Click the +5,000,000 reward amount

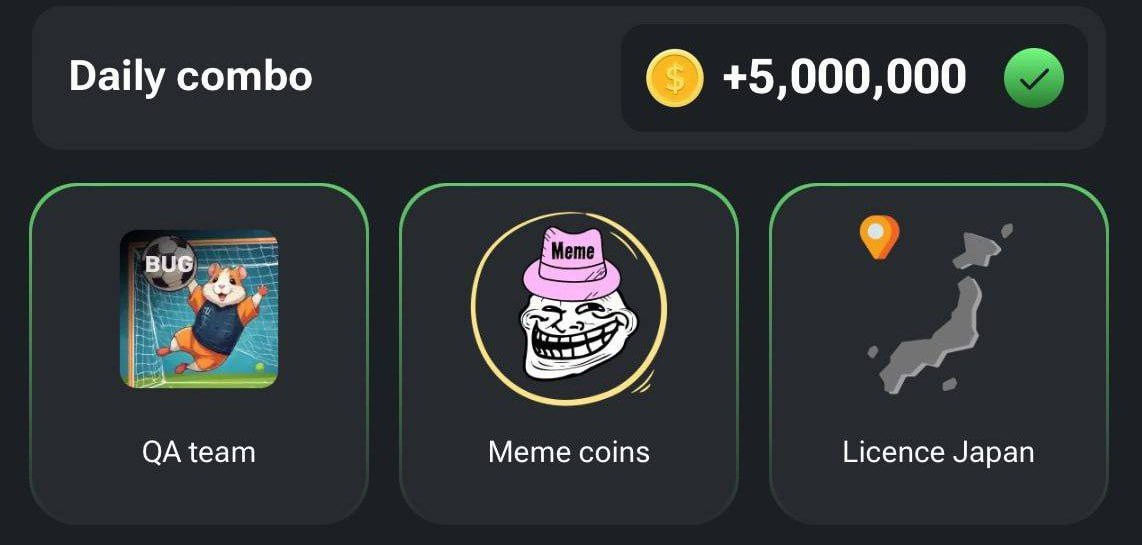click(x=844, y=77)
